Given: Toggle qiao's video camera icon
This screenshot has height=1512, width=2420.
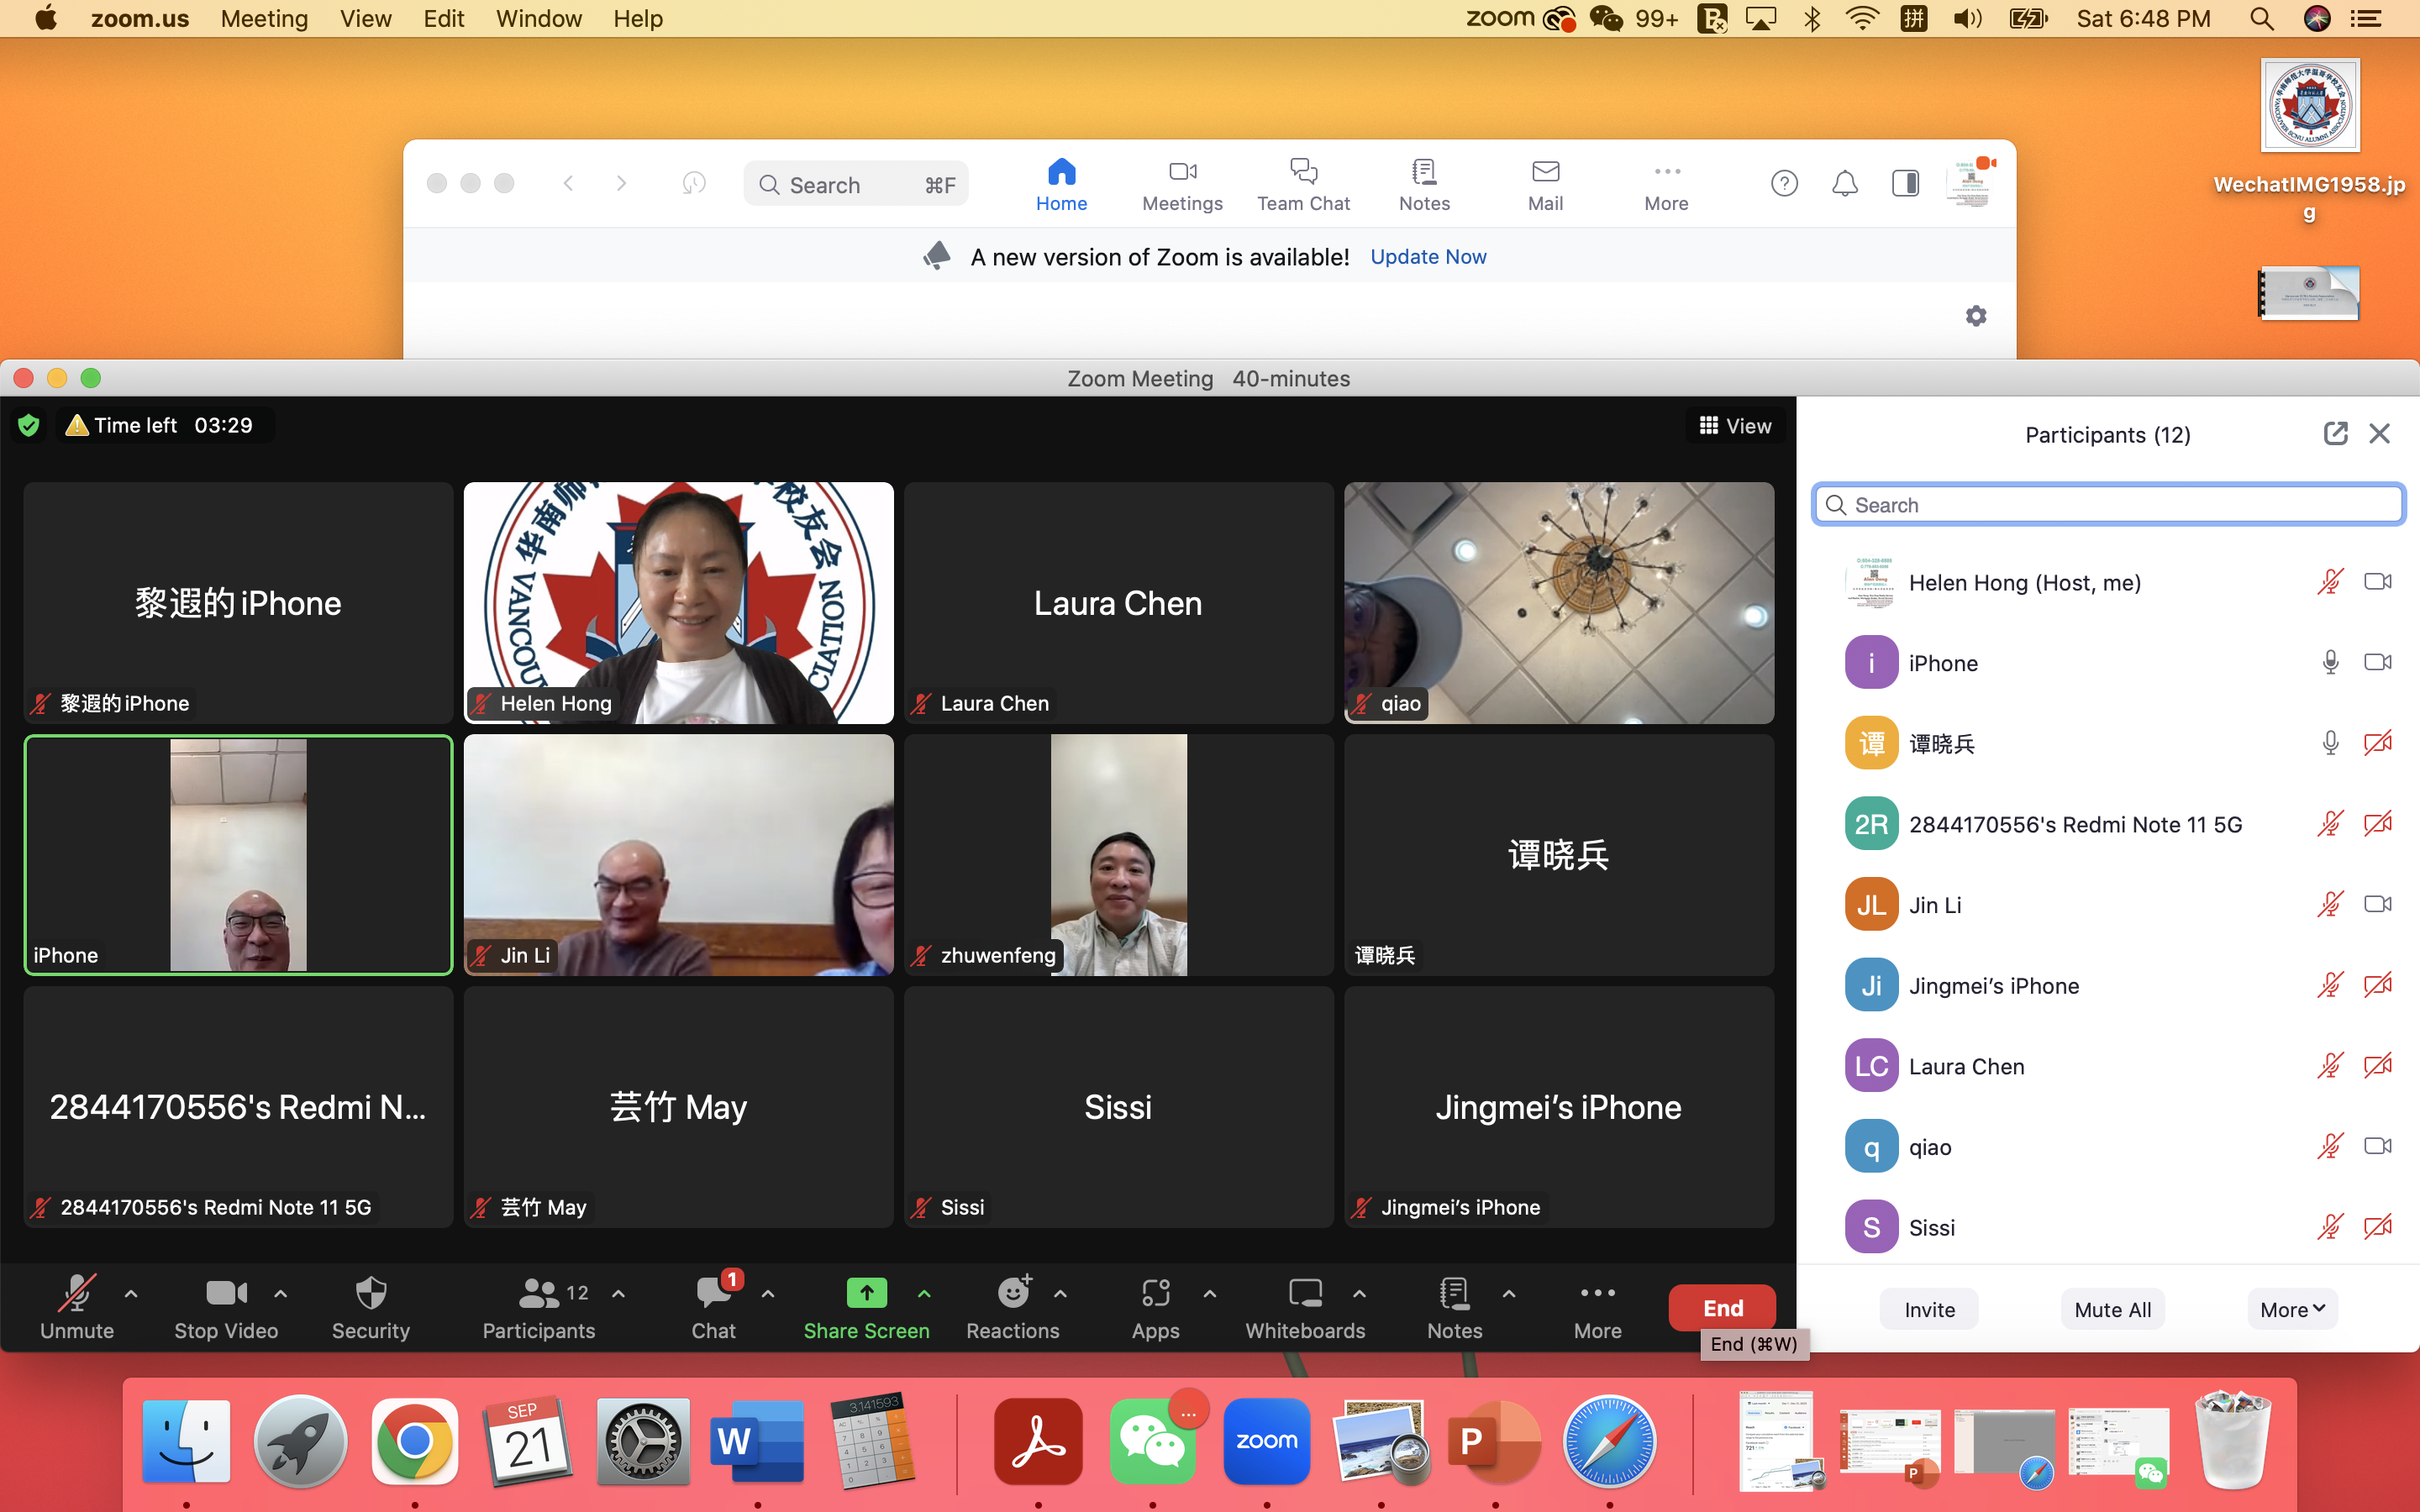Looking at the screenshot, I should point(2378,1146).
